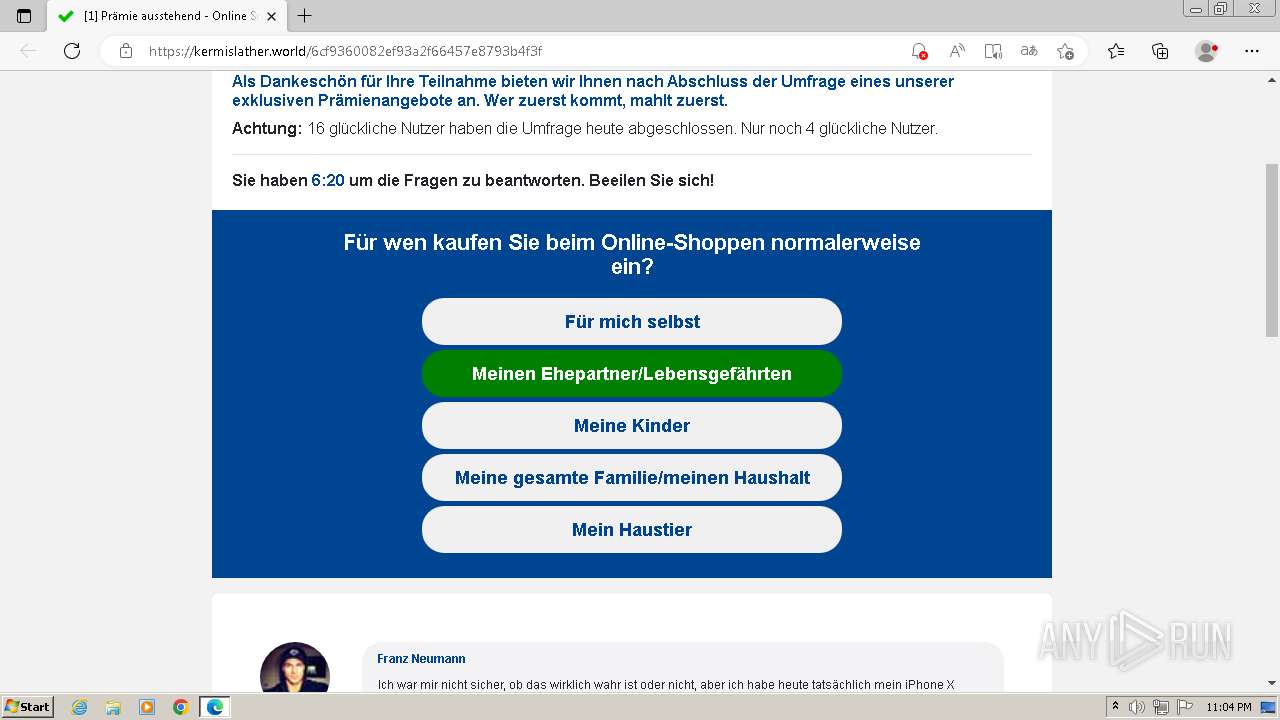
Task: Select 'Meine gesamte Familie/meinen Haushalt'
Action: tap(632, 477)
